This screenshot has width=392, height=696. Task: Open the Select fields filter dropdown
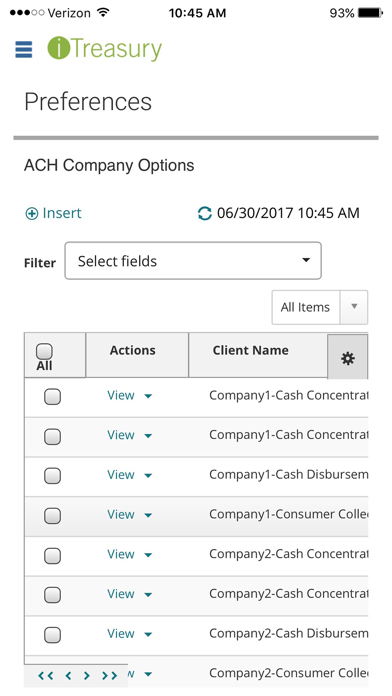tap(193, 261)
